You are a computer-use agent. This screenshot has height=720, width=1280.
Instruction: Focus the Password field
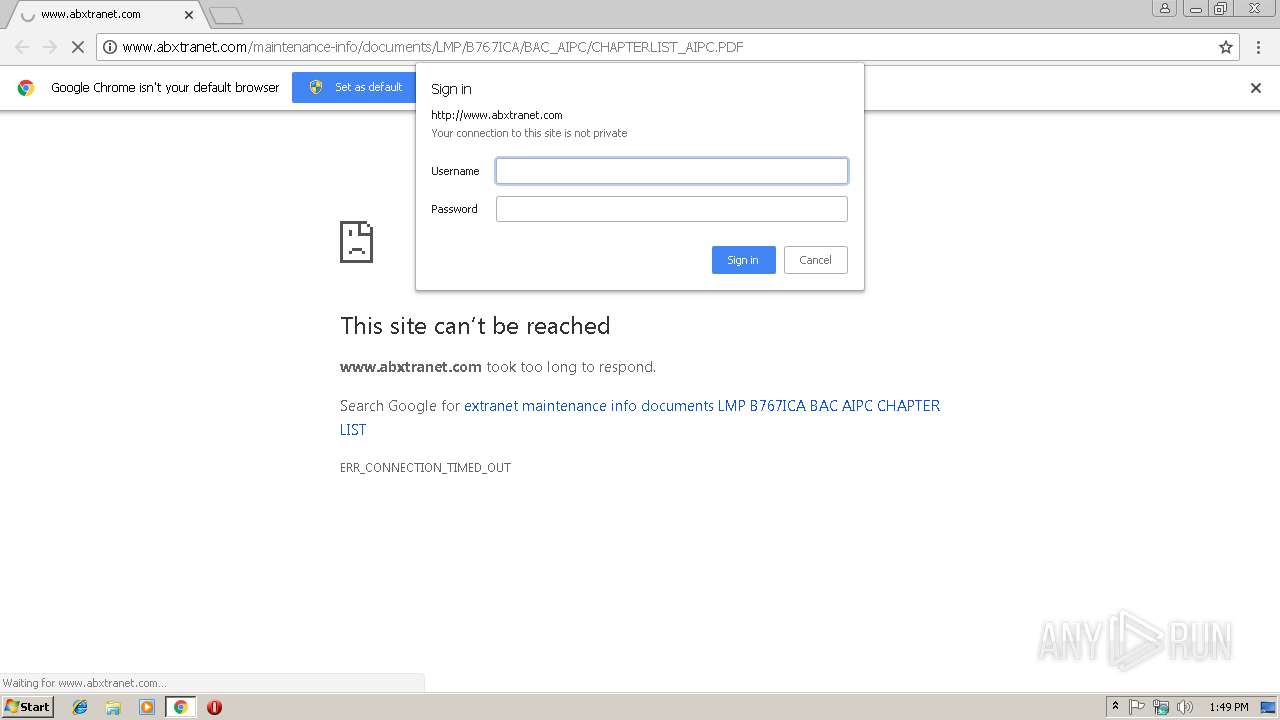[x=672, y=209]
